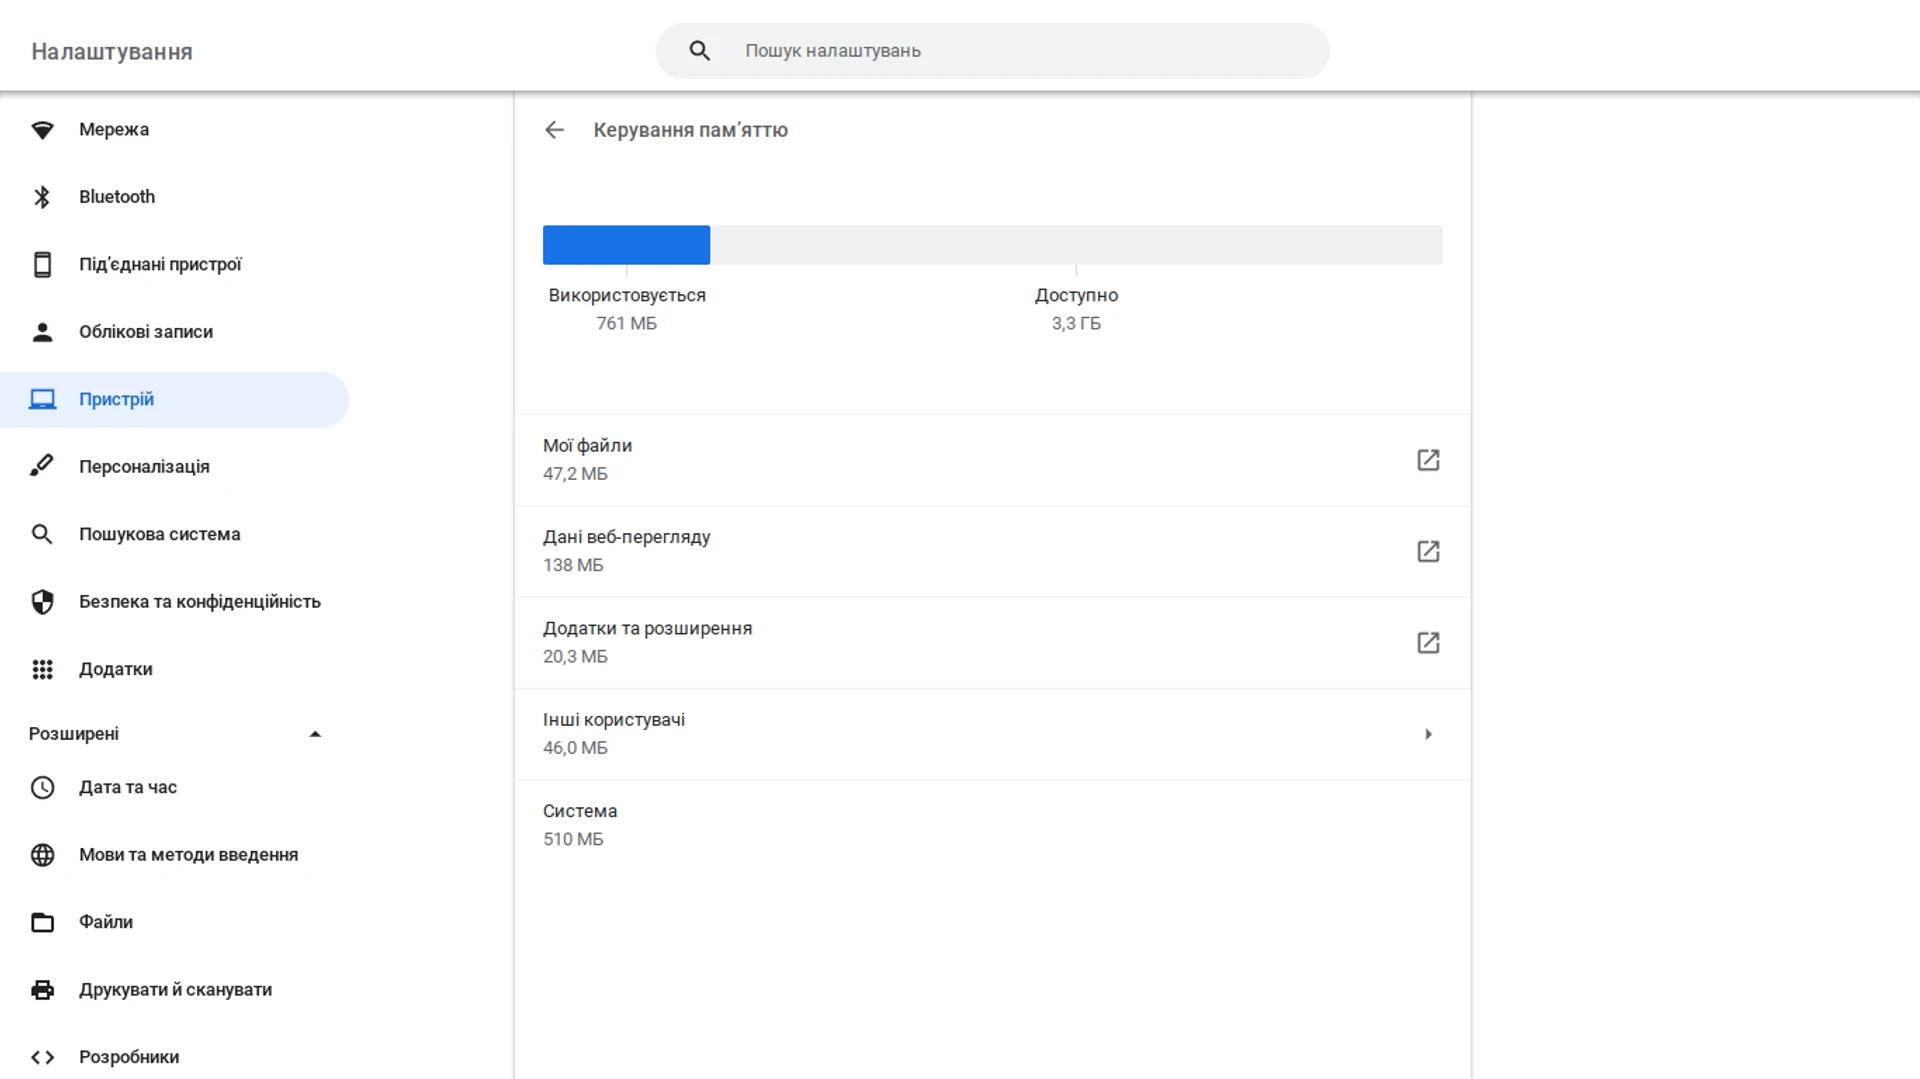Viewport: 1920px width, 1079px height.
Task: Switch to the Пристрій section
Action: coord(116,398)
